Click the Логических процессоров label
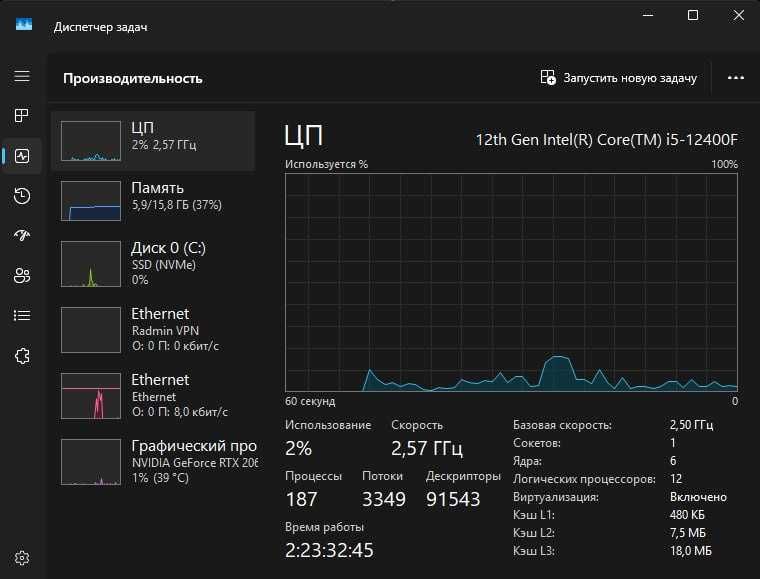Viewport: 760px width, 579px height. (584, 479)
